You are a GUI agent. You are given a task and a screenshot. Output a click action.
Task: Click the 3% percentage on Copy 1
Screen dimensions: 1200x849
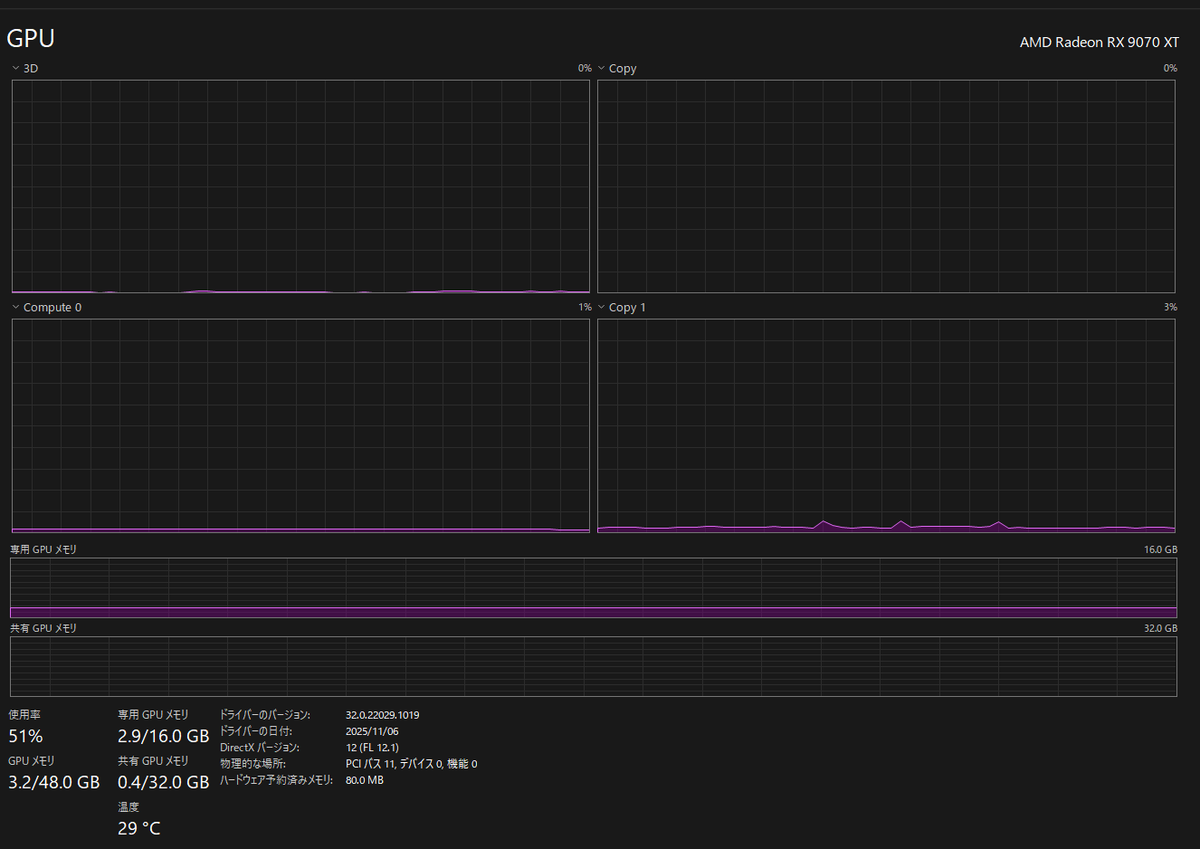tap(1170, 308)
